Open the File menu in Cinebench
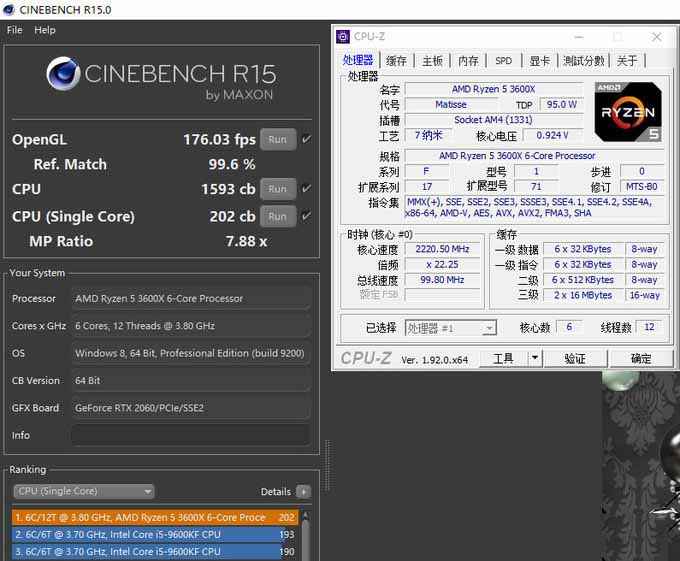The image size is (680, 561). pos(14,30)
